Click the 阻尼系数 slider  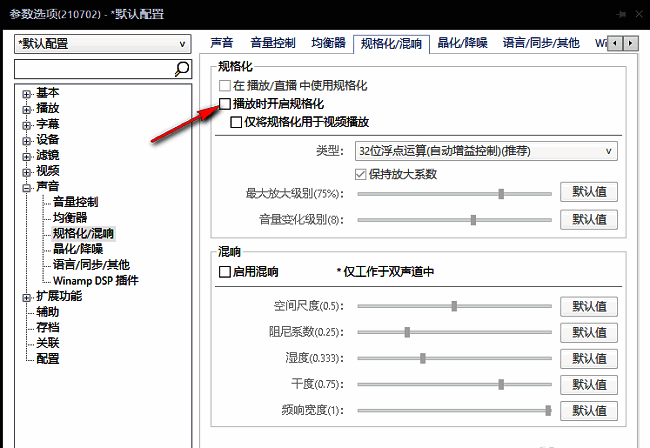(x=453, y=332)
